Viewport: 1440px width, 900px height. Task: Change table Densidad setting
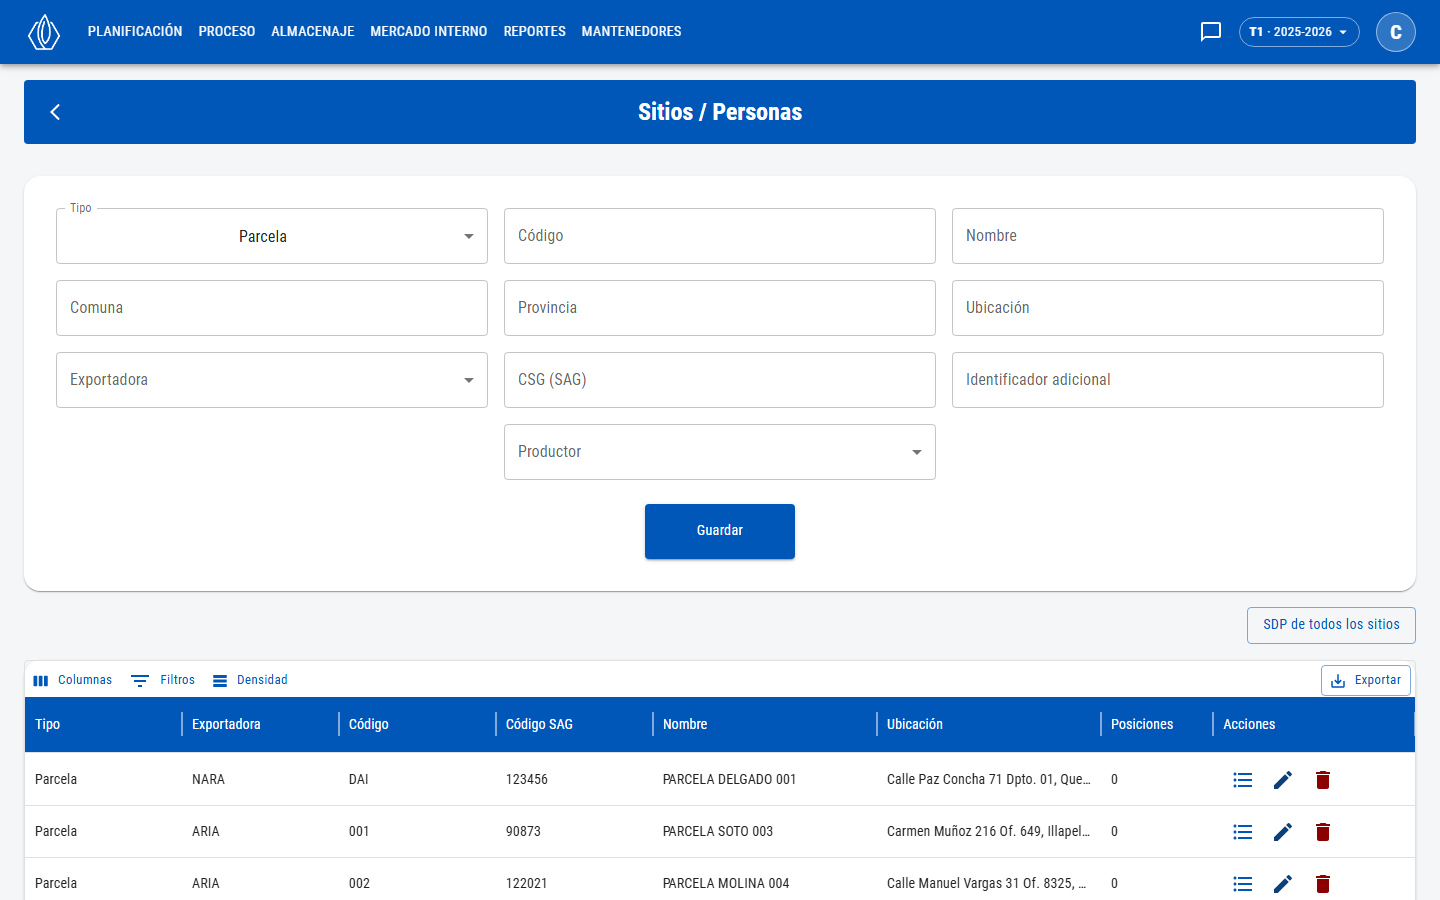pos(250,680)
